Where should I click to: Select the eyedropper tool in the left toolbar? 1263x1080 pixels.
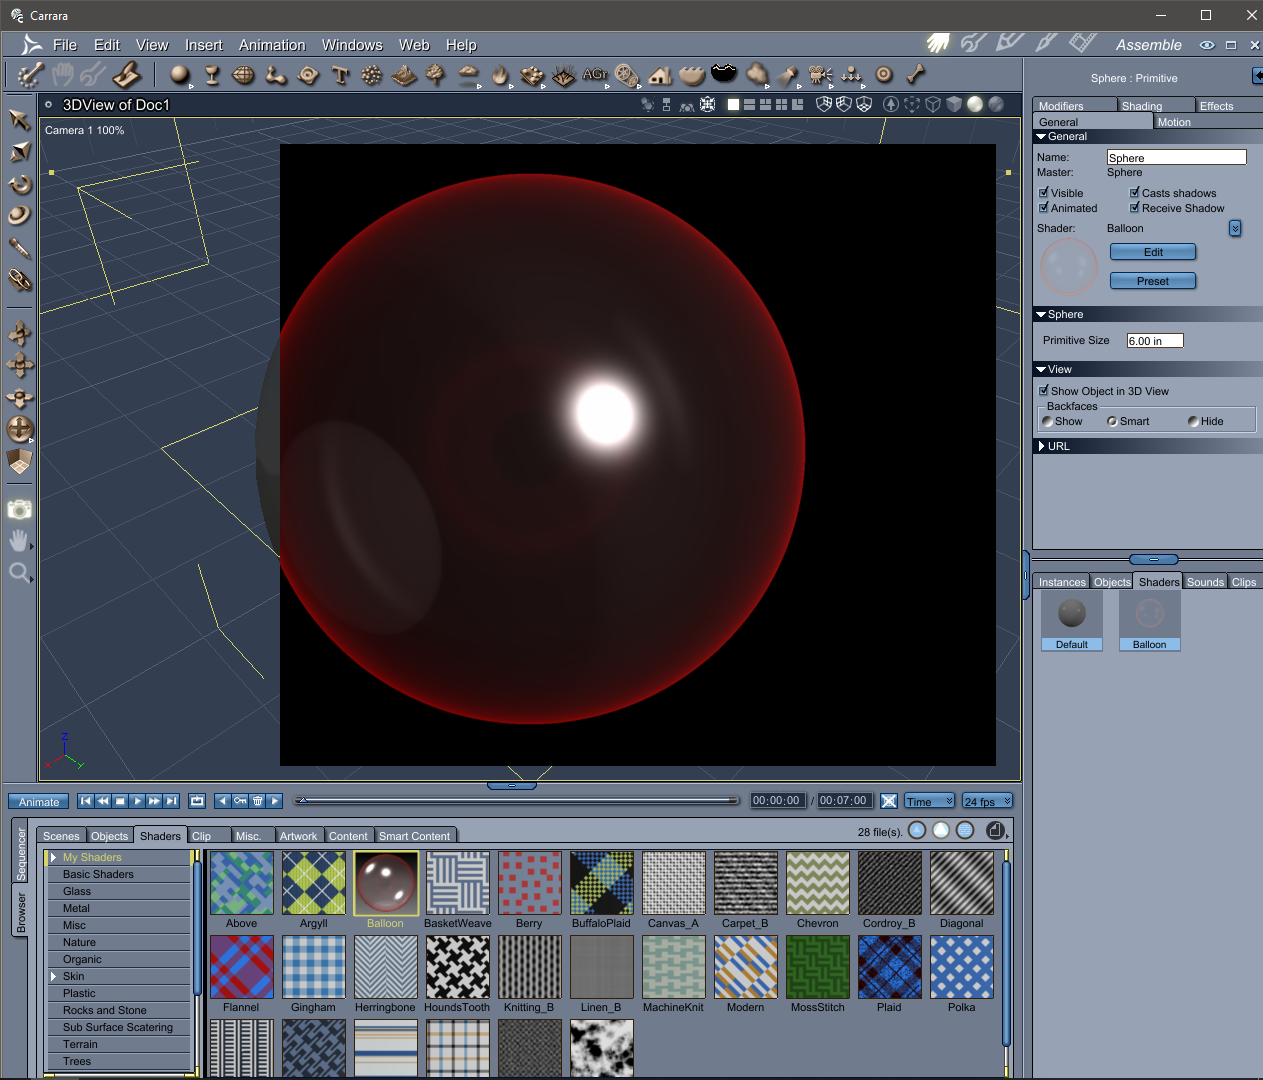pos(19,248)
